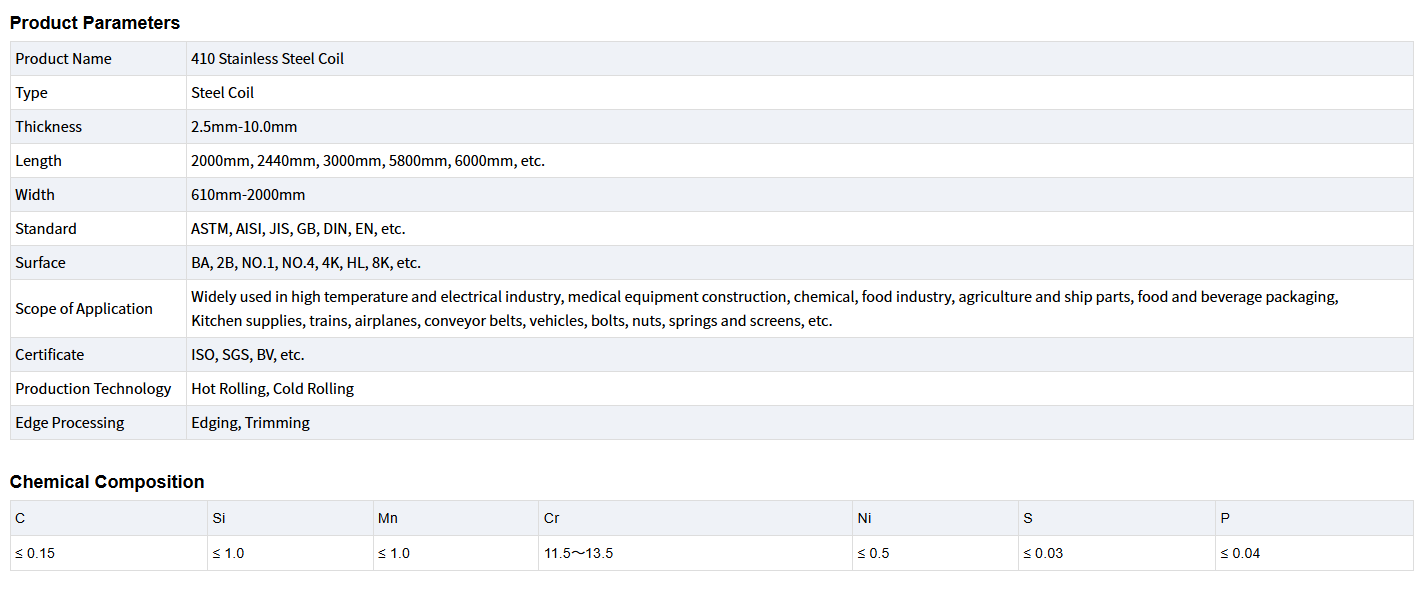This screenshot has width=1424, height=596.
Task: Click the Length row label
Action: tap(38, 161)
